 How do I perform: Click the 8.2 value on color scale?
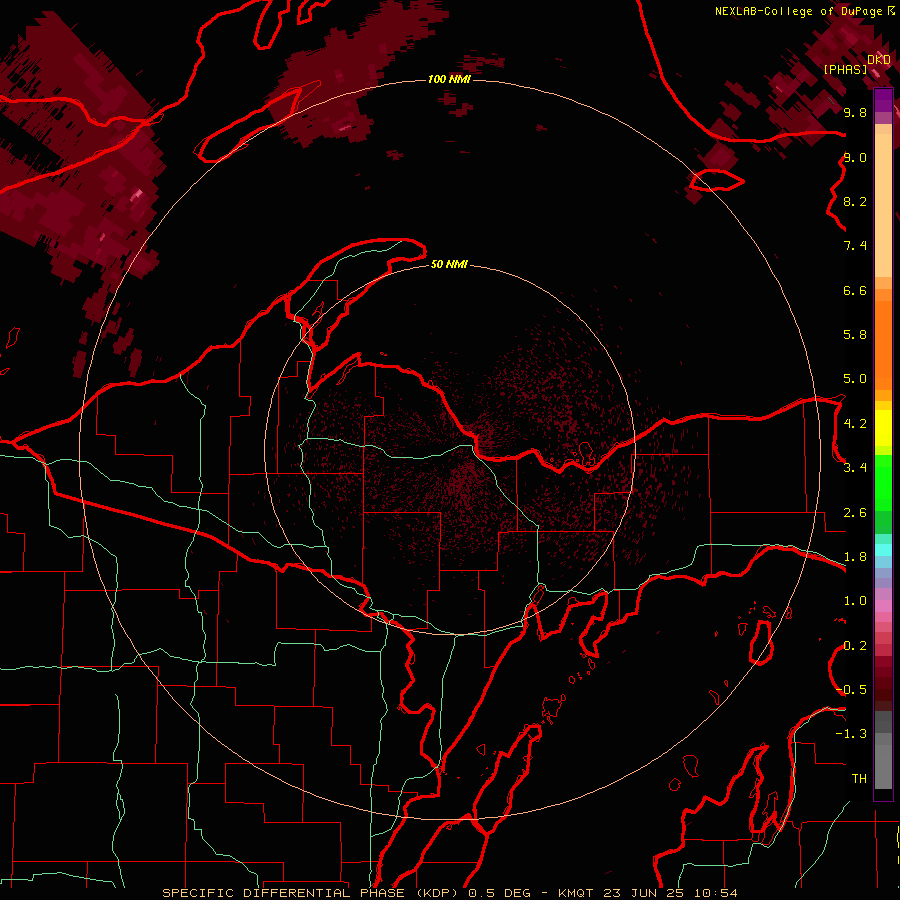855,201
